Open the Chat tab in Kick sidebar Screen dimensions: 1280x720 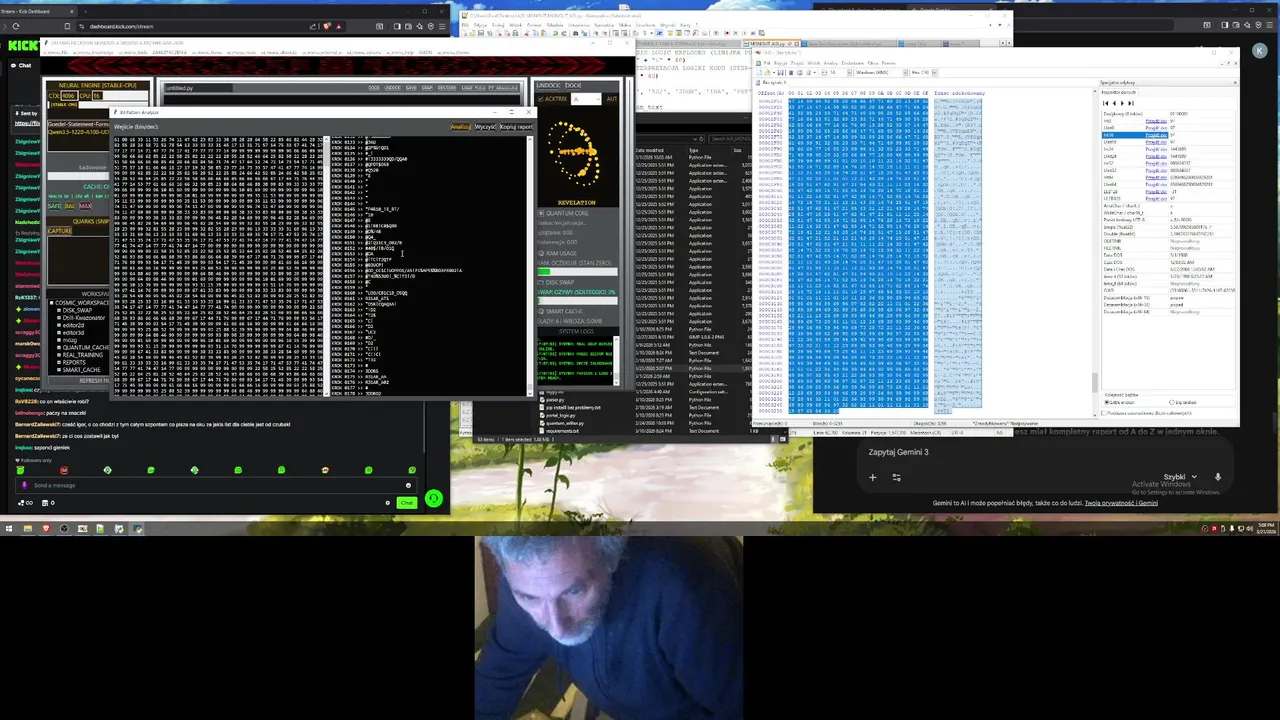[x=20, y=65]
